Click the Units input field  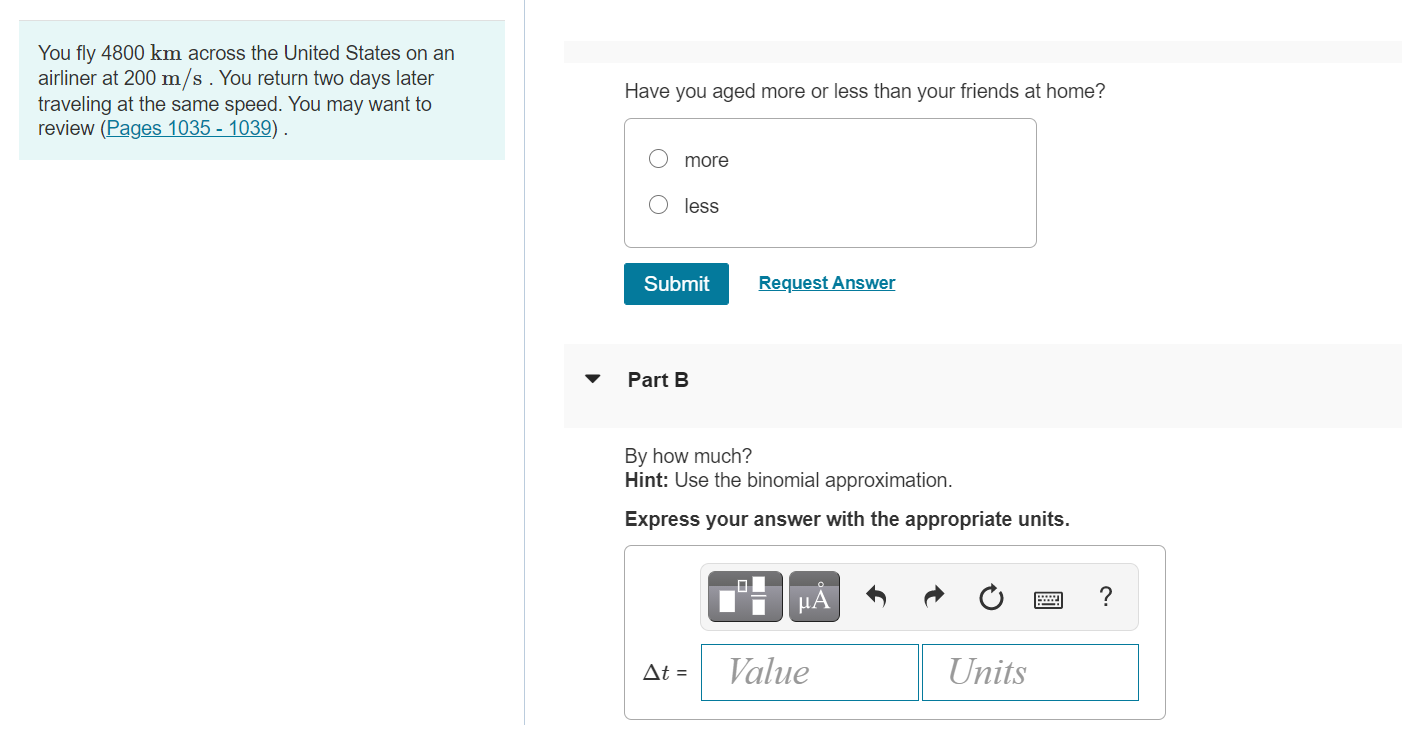pyautogui.click(x=1030, y=672)
